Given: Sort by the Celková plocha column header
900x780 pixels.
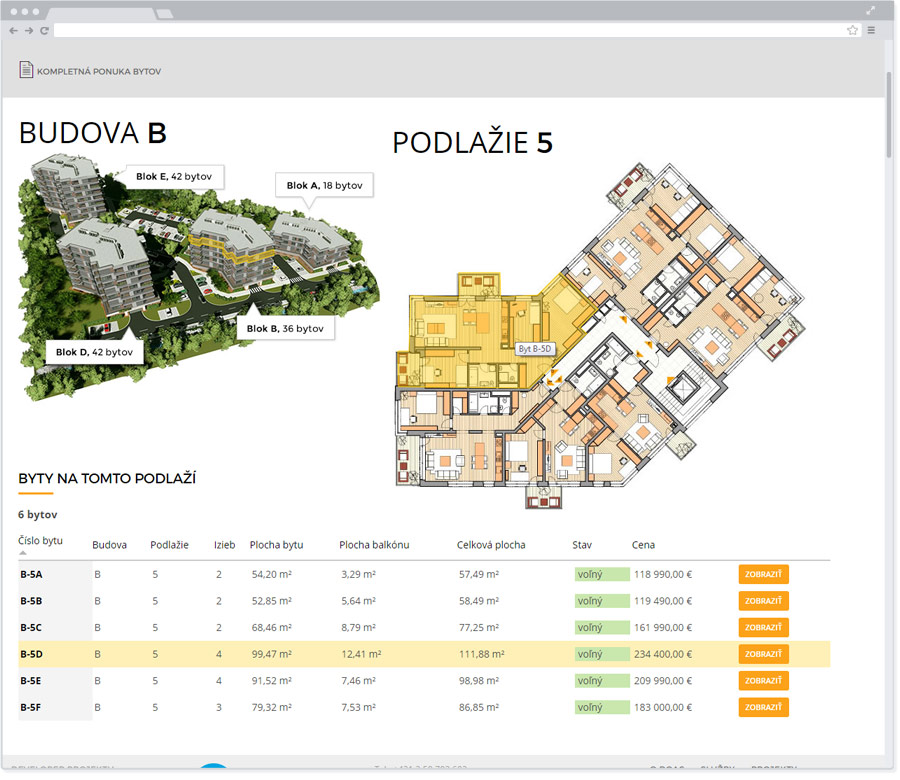Looking at the screenshot, I should point(491,545).
